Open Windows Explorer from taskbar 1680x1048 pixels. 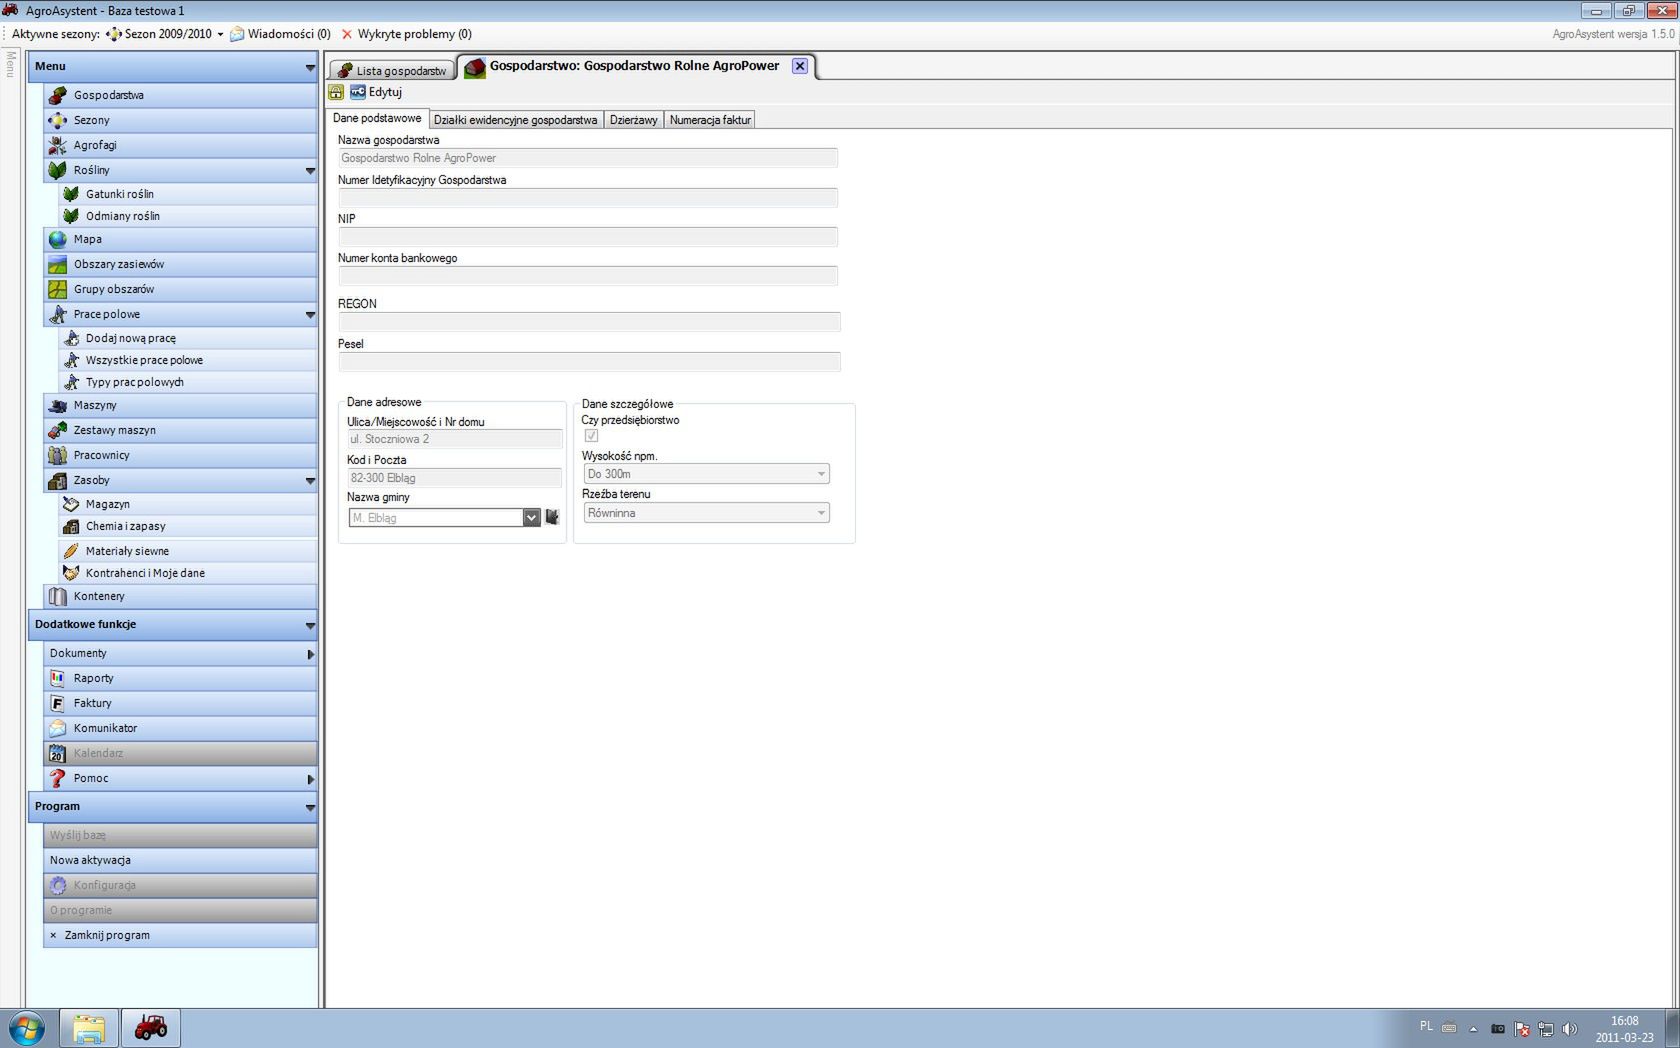coord(89,1028)
